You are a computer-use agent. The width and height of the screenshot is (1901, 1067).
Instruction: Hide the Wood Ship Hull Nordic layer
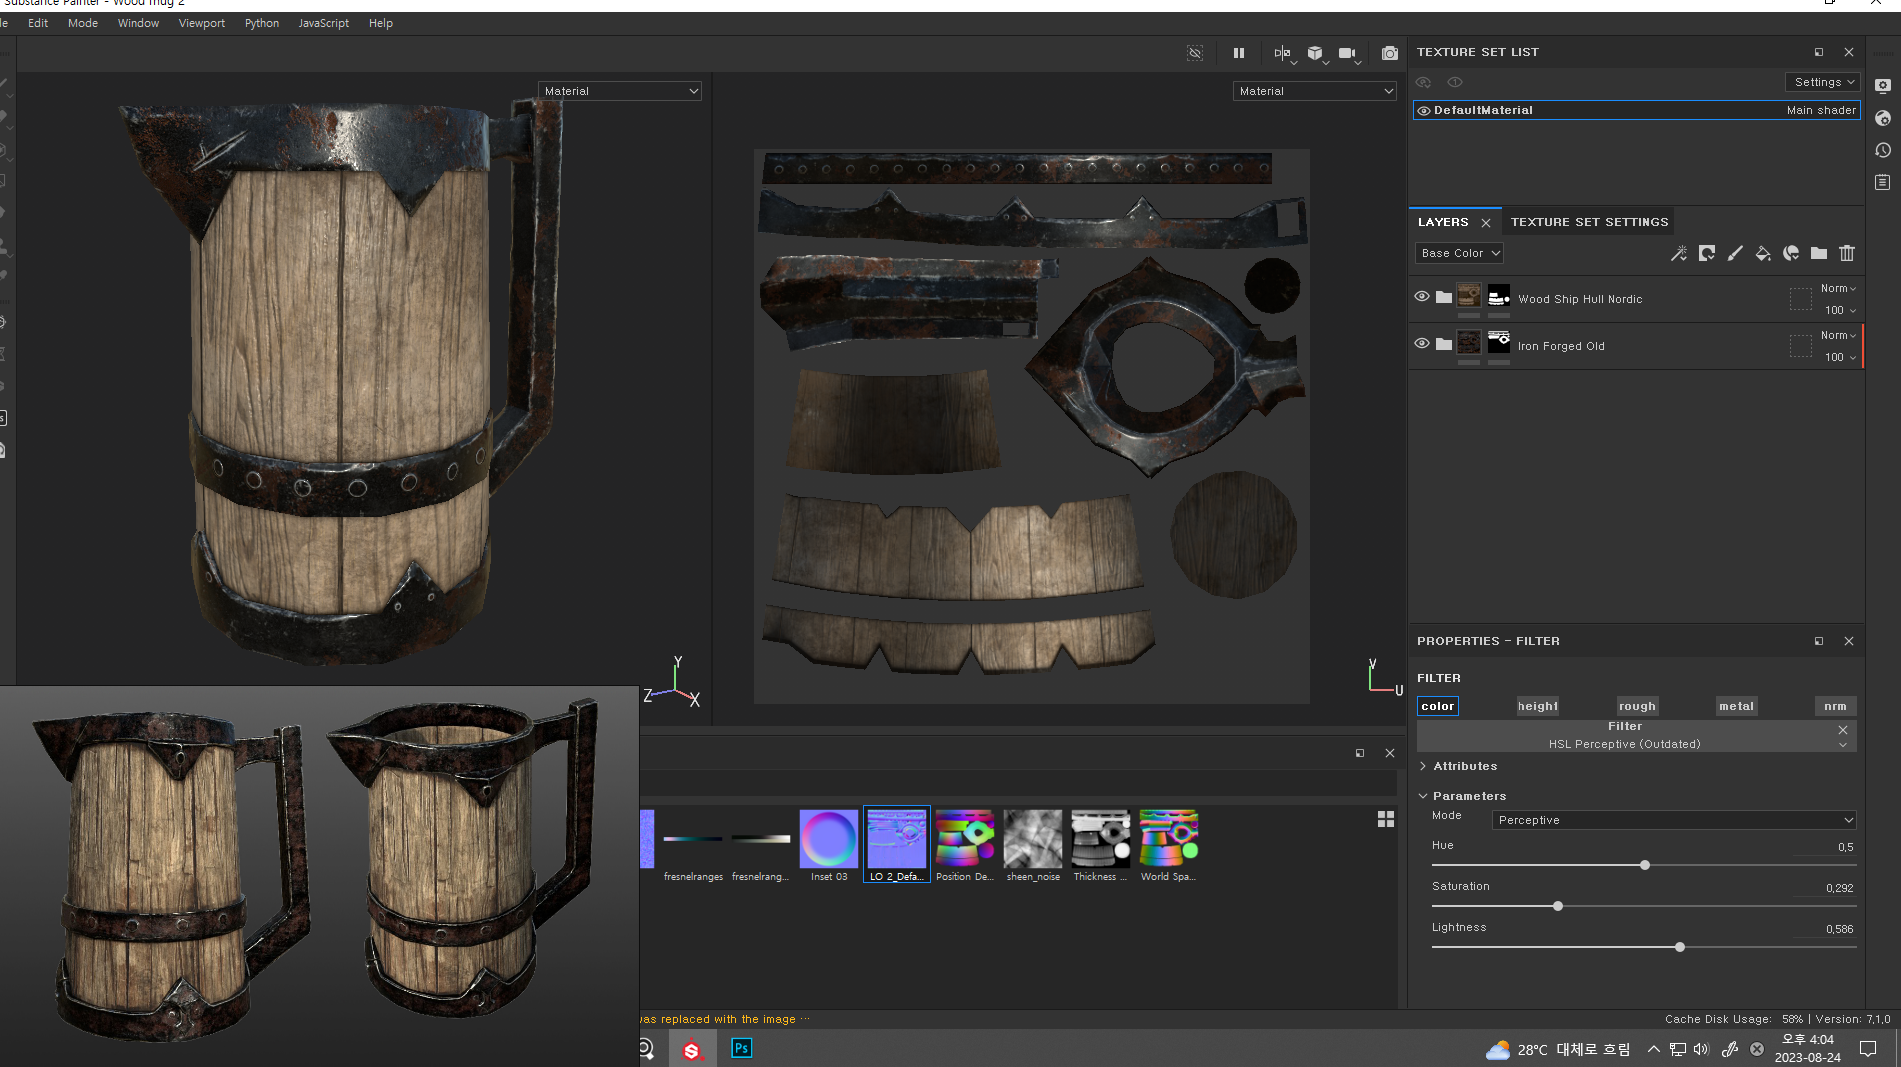pyautogui.click(x=1422, y=296)
